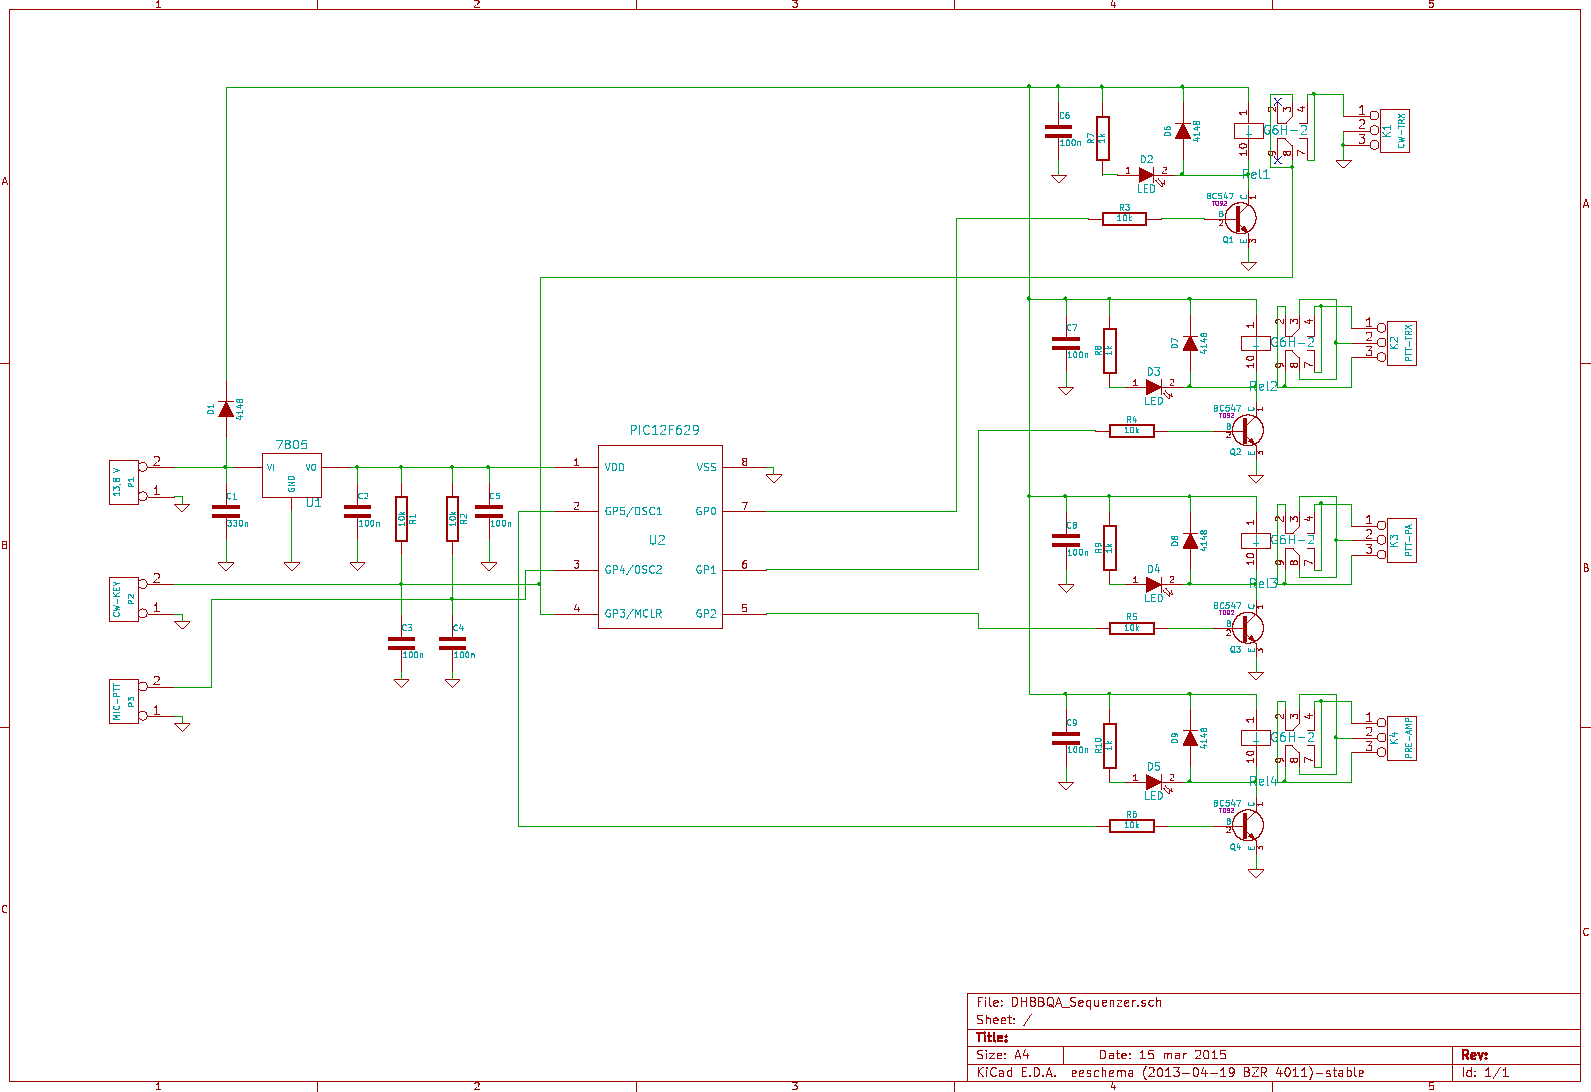Screen dimensions: 1591x1092
Task: Pick resistor R2 10k symbol
Action: click(452, 519)
